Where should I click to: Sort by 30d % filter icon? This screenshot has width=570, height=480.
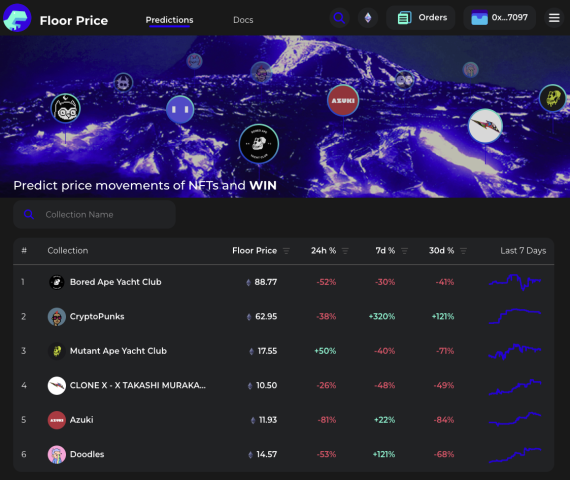tap(463, 251)
